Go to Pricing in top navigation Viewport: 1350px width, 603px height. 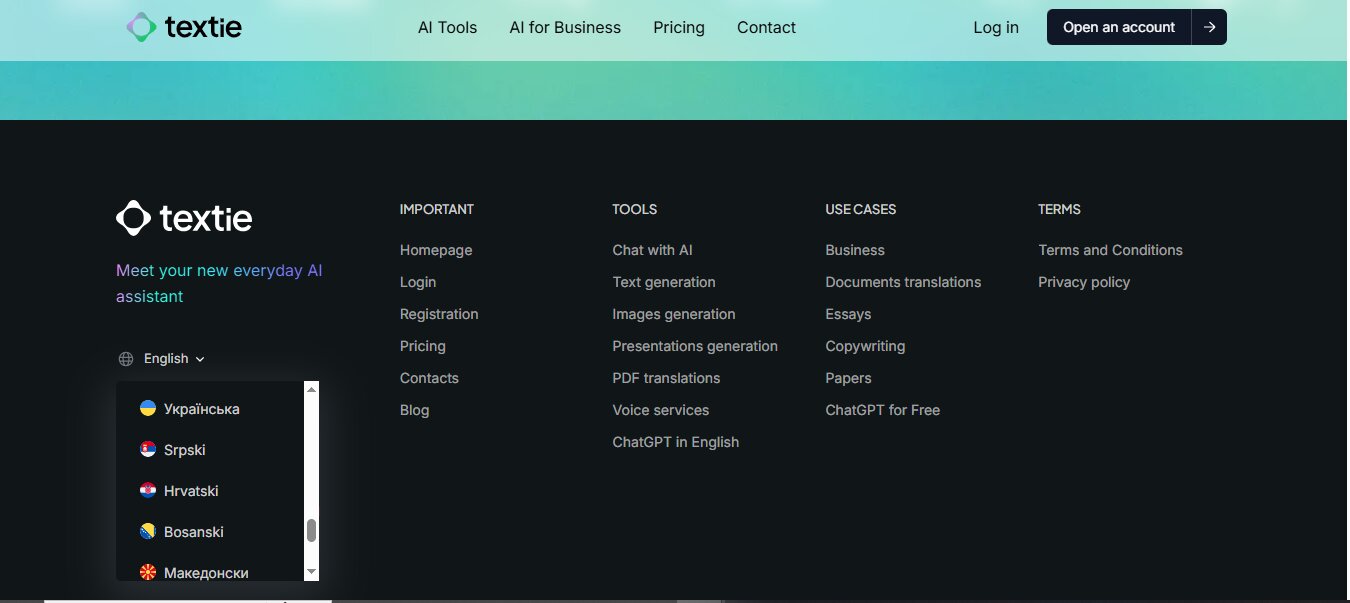(x=679, y=28)
